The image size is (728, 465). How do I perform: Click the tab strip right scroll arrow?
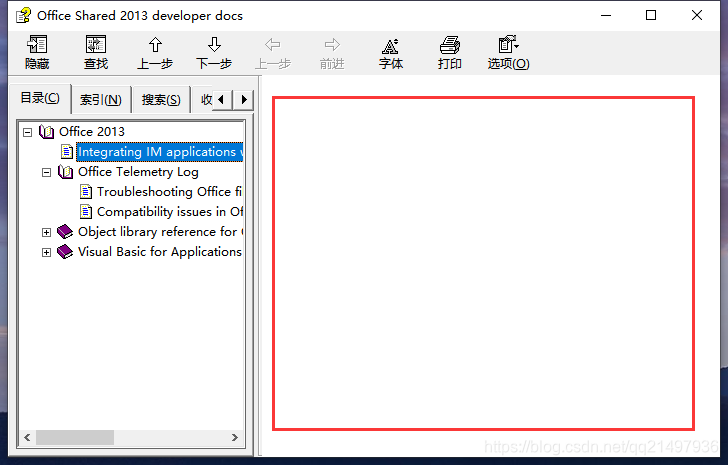point(244,99)
